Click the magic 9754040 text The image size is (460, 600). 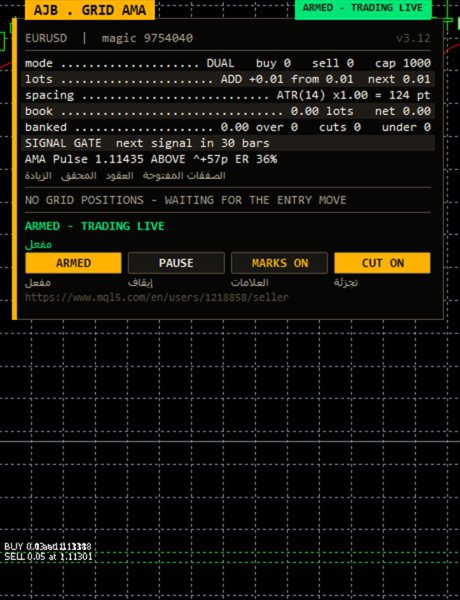pos(147,38)
